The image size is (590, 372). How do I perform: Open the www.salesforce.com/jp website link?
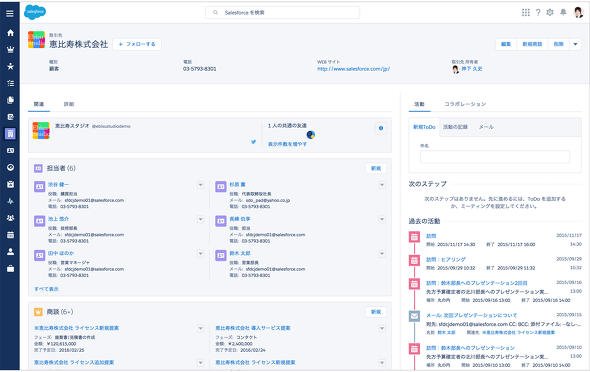(353, 69)
